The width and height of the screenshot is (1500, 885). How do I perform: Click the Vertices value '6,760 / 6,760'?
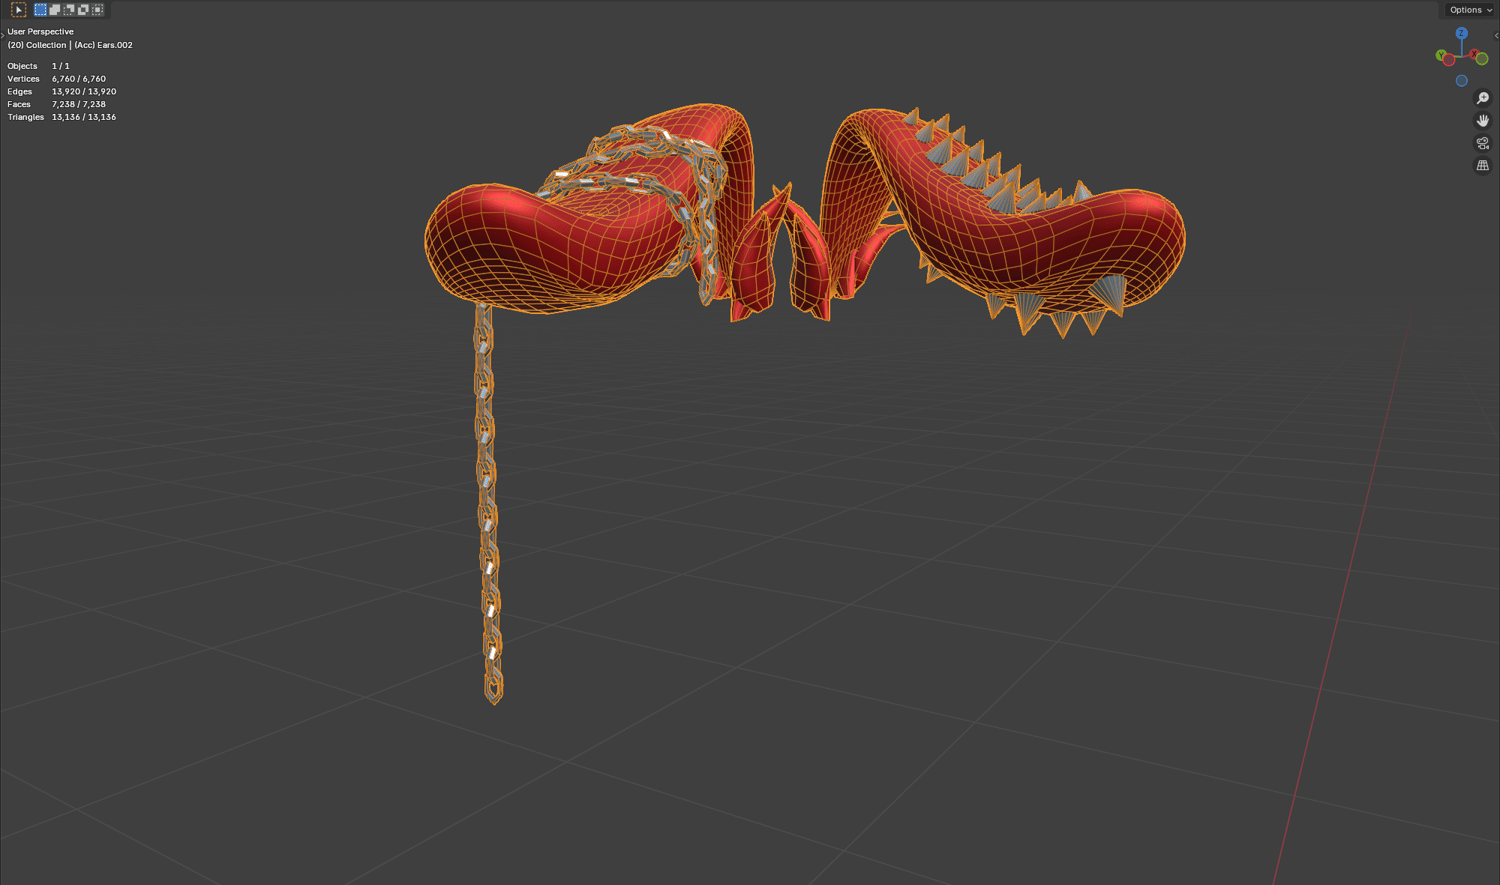(x=79, y=79)
